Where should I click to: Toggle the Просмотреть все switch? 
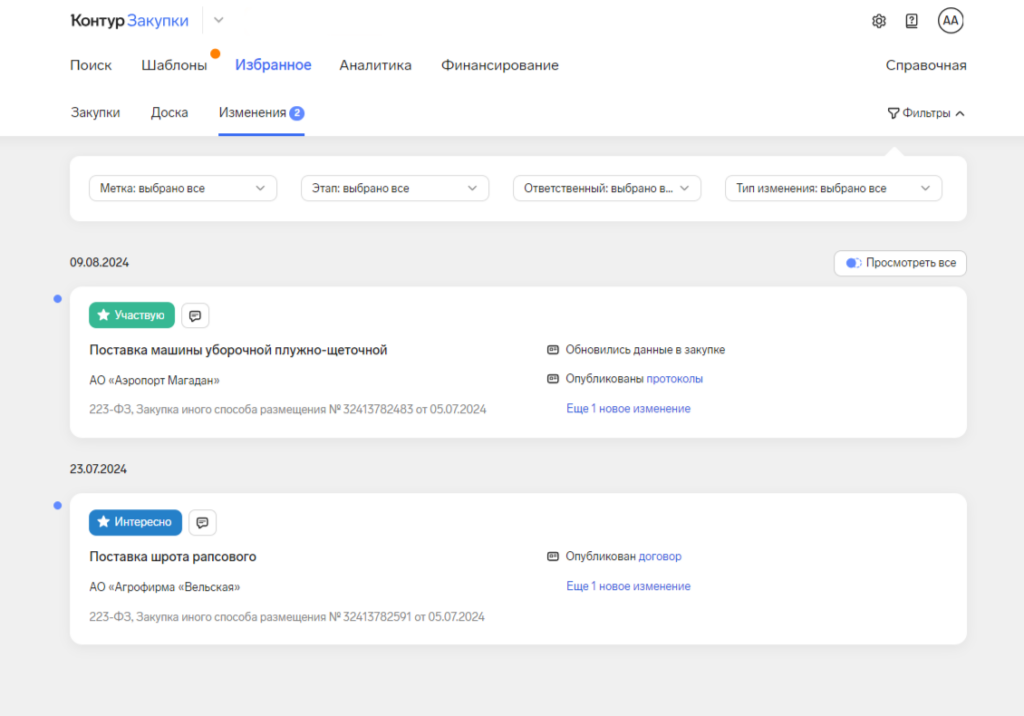[x=853, y=263]
